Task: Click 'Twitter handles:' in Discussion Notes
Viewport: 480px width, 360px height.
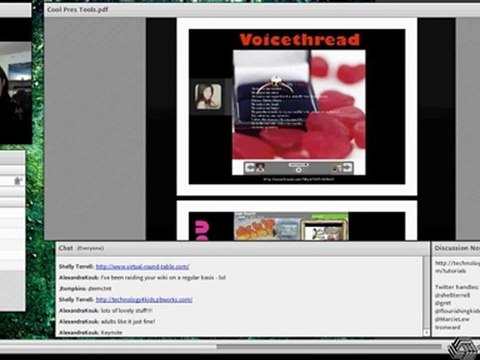Action: pyautogui.click(x=457, y=287)
